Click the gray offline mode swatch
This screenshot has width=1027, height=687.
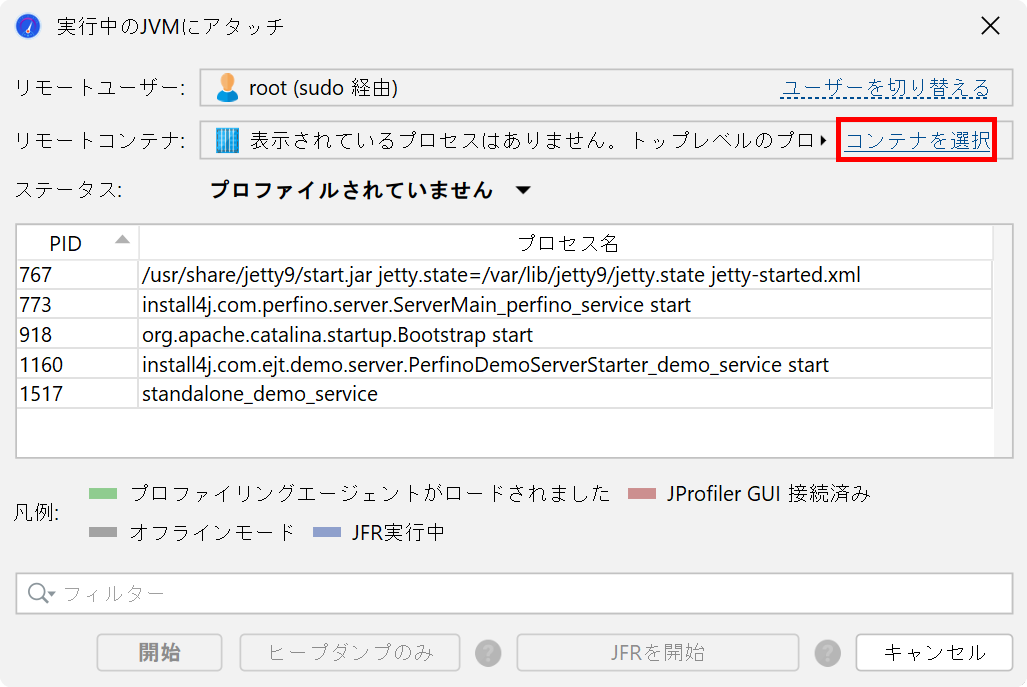[x=103, y=532]
